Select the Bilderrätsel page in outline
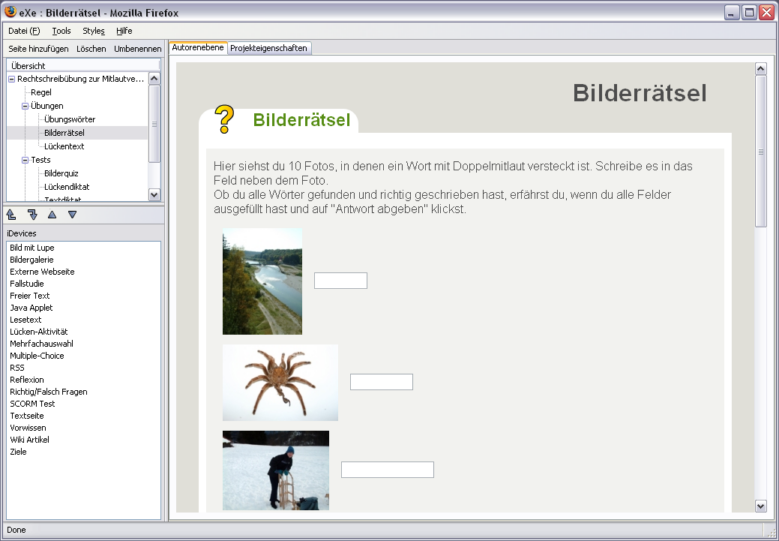 64,133
